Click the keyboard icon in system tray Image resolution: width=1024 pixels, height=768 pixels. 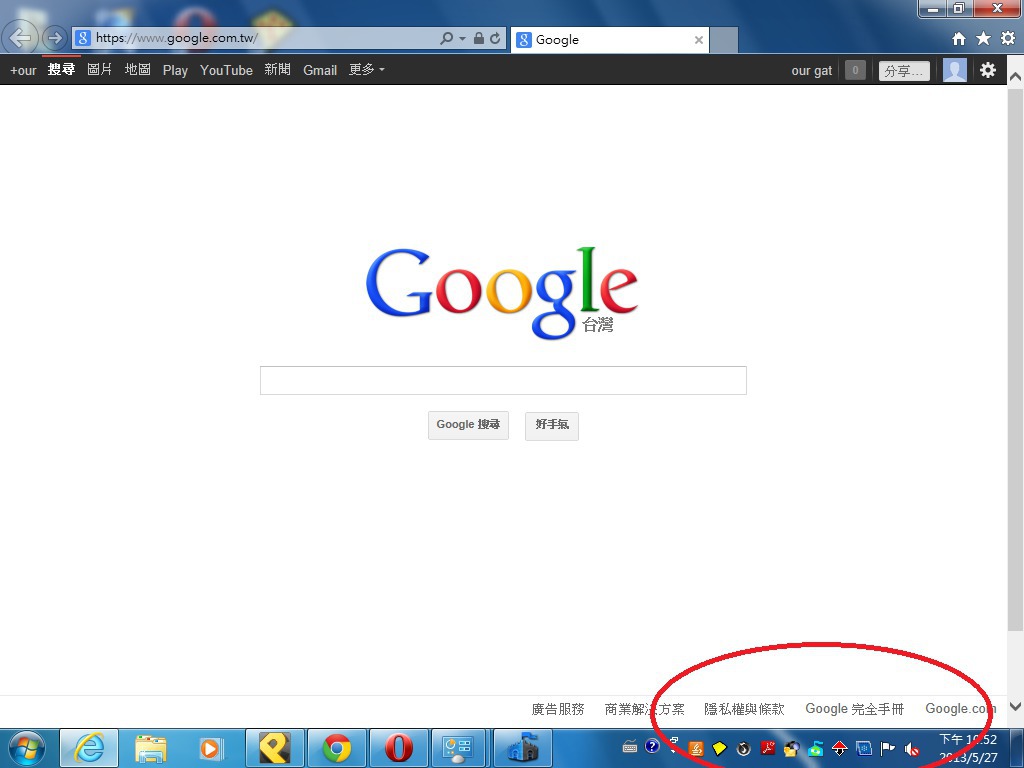pos(630,746)
